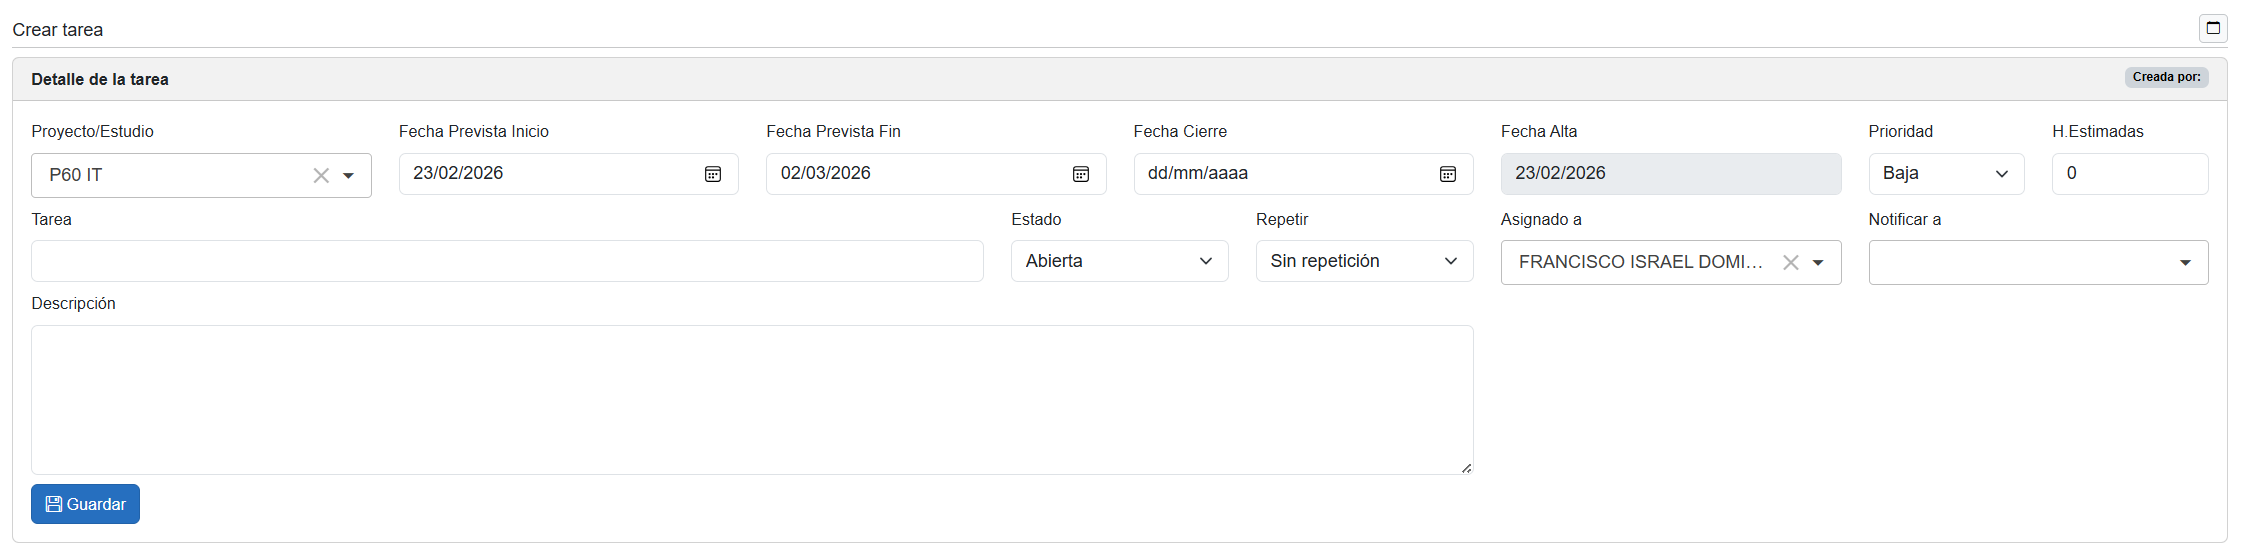The image size is (2243, 560).
Task: Expand the Proyecto/Estudio dropdown arrow
Action: [x=349, y=176]
